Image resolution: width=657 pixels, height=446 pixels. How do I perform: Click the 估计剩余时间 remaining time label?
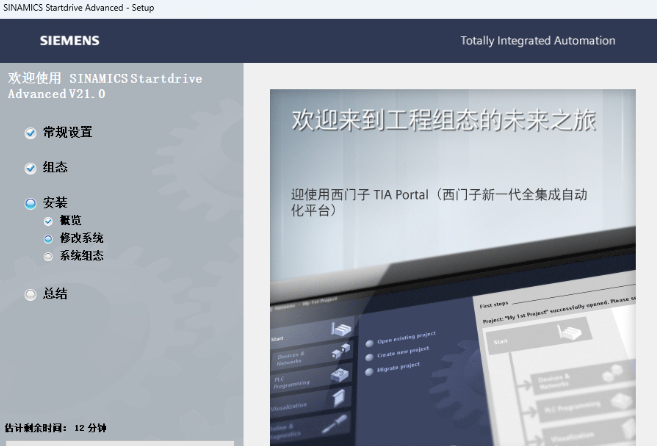pos(55,428)
